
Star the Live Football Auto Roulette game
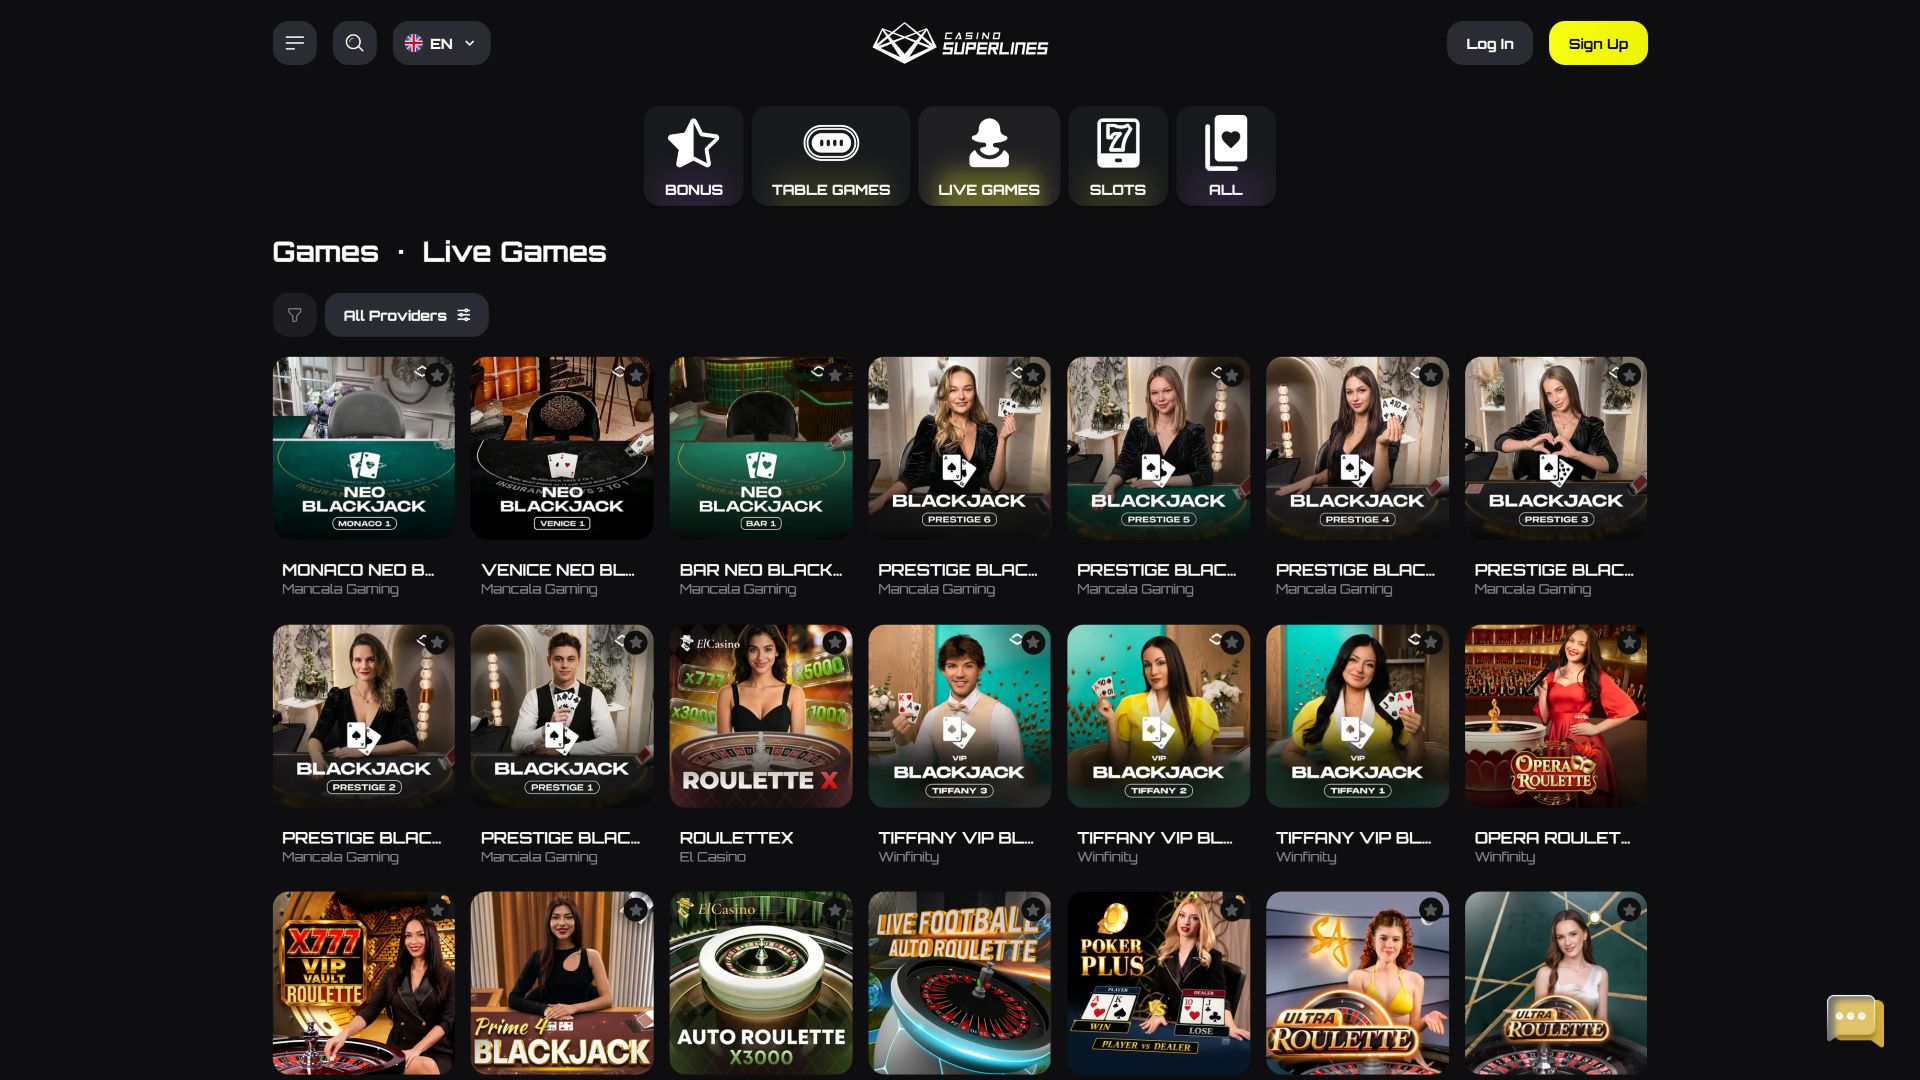(1033, 909)
